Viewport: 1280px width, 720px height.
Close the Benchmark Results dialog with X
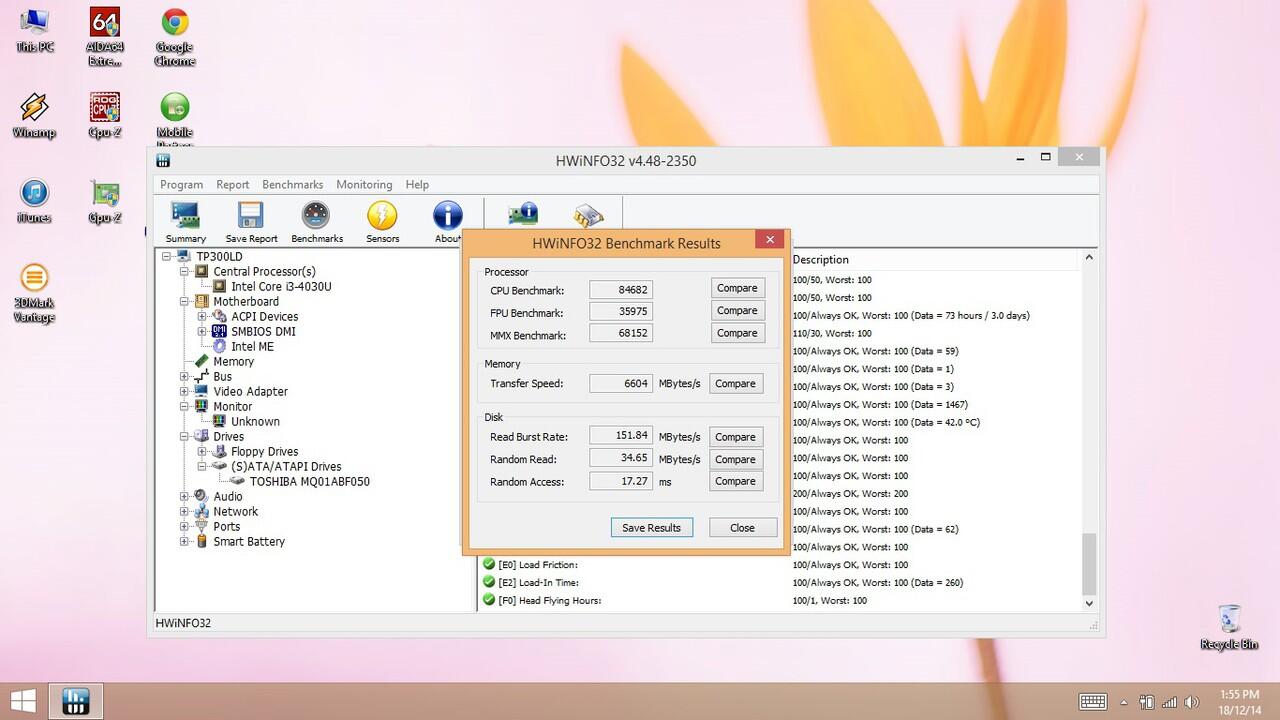pyautogui.click(x=769, y=240)
